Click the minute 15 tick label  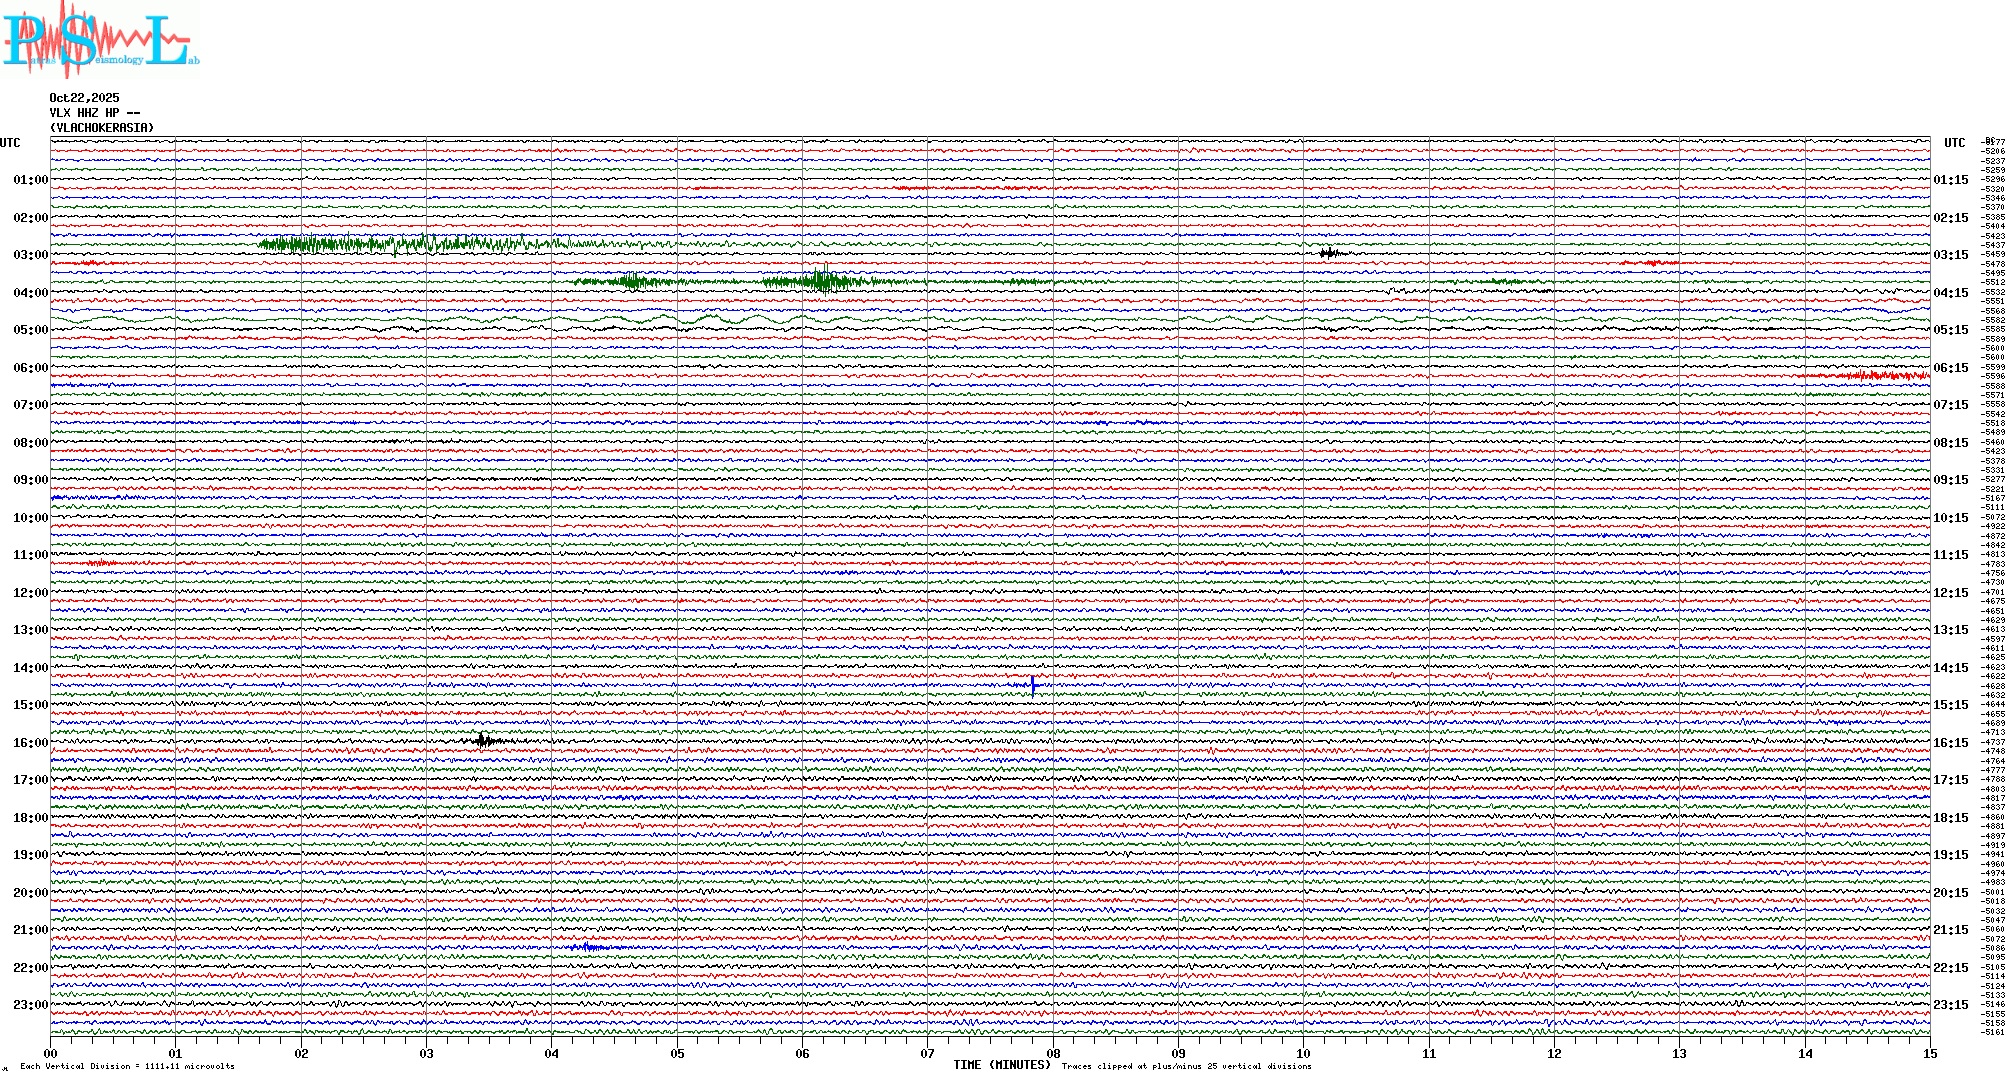coord(1929,1054)
